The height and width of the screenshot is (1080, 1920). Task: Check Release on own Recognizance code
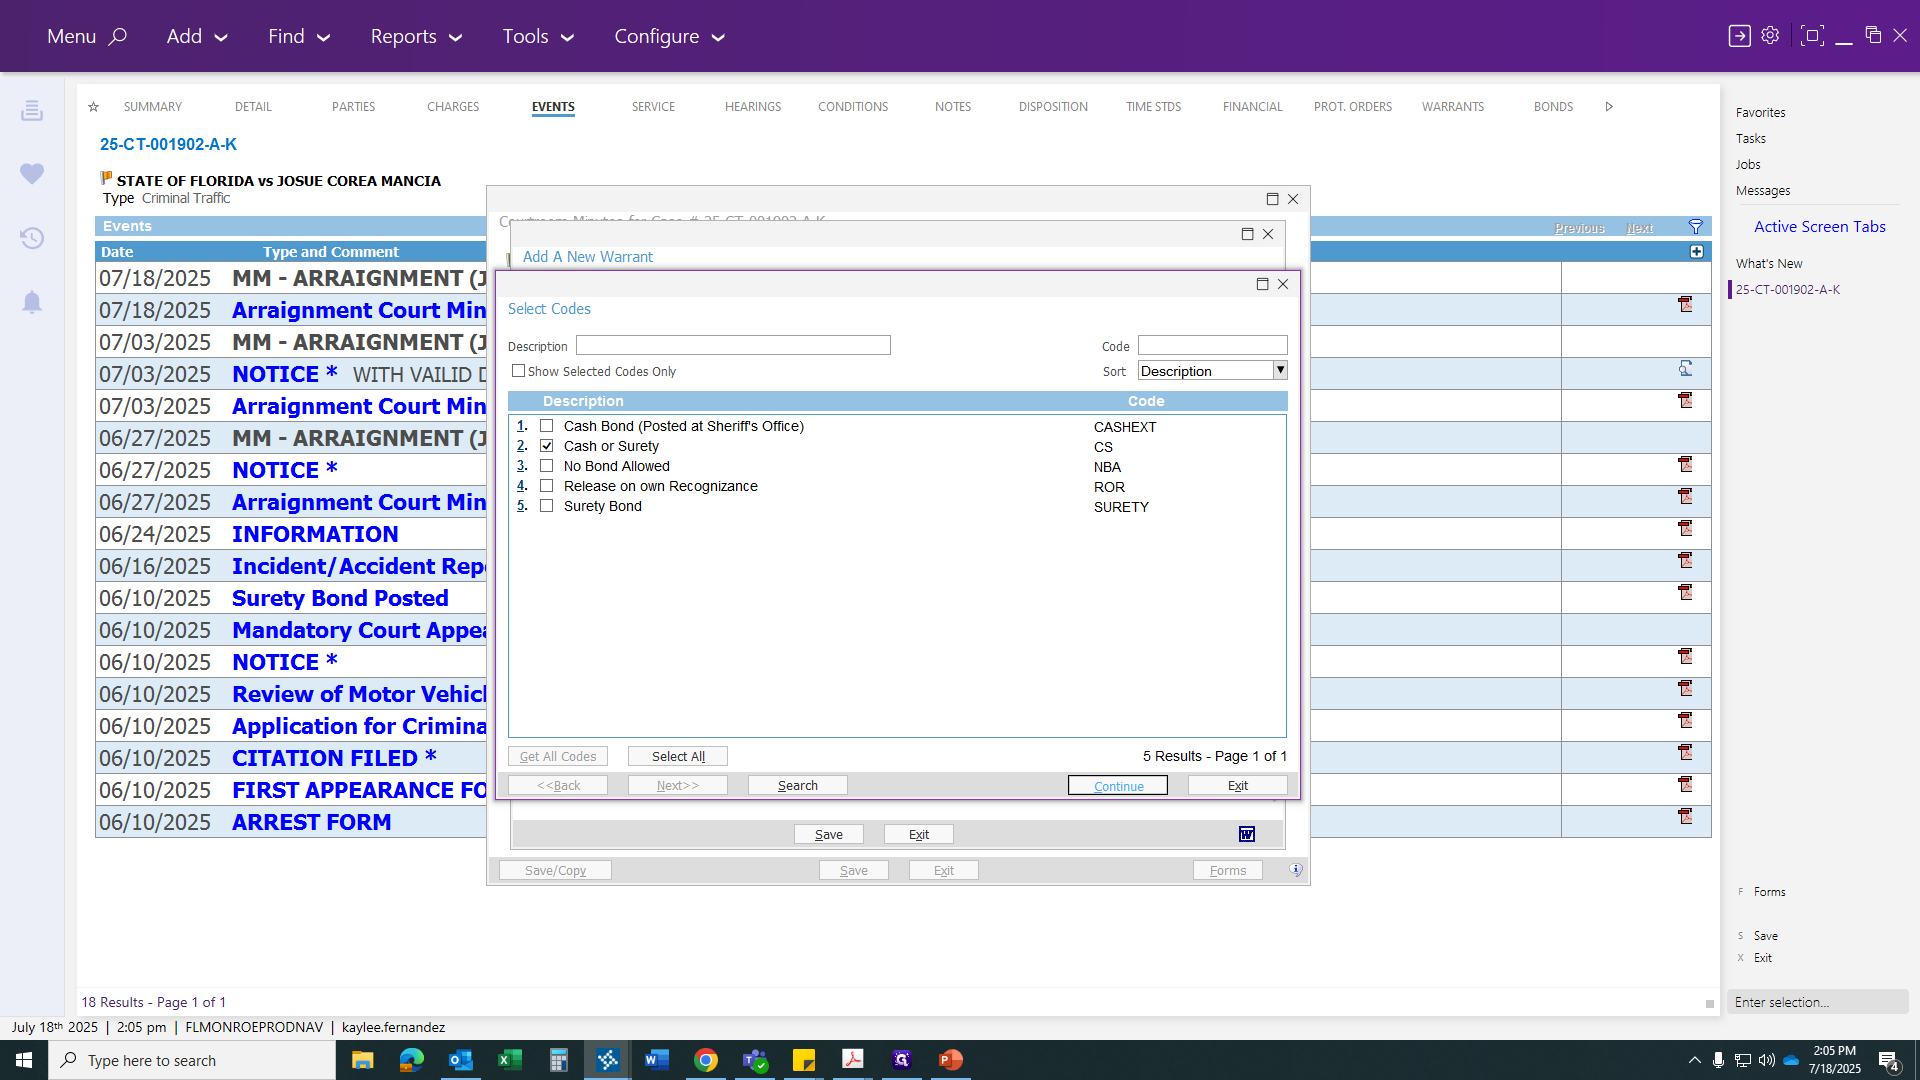coord(547,486)
